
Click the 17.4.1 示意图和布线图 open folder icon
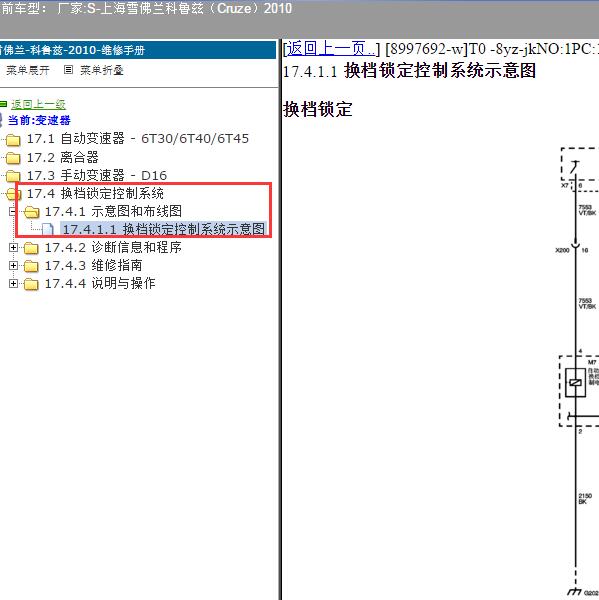(31, 212)
